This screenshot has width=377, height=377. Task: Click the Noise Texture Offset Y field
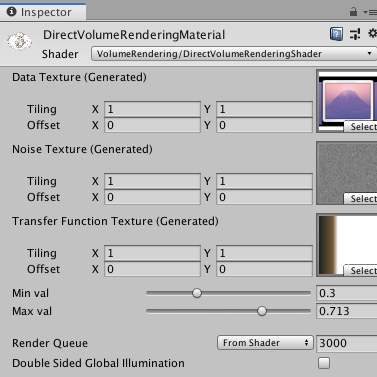264,197
